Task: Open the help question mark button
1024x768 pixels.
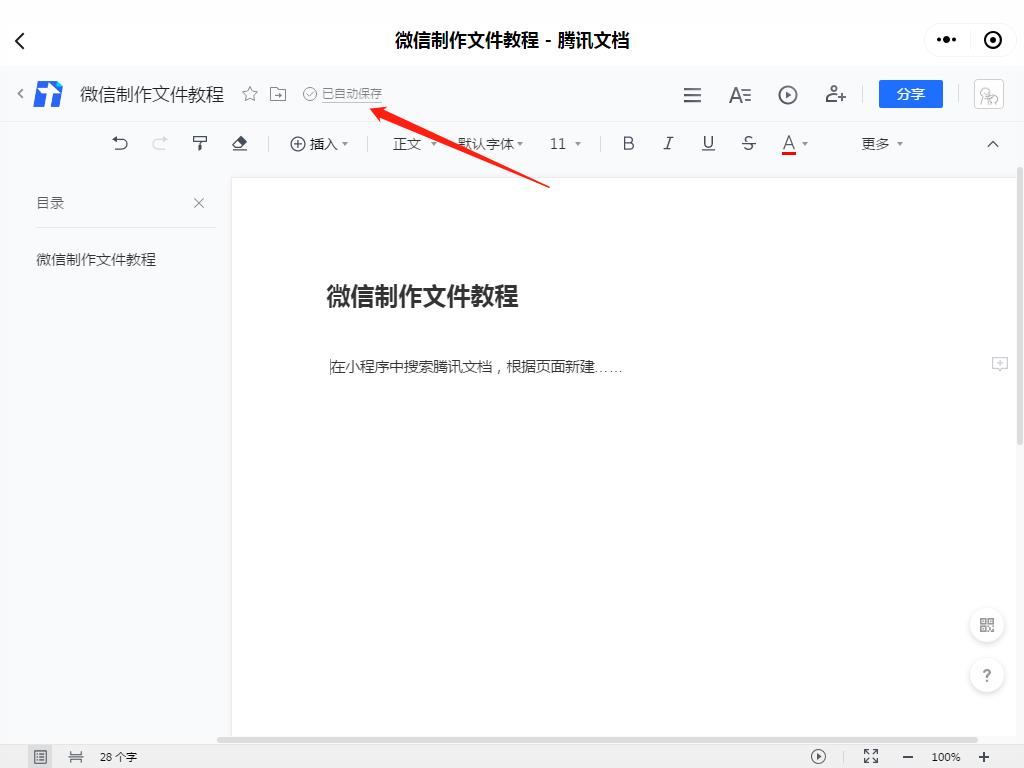Action: click(x=987, y=675)
